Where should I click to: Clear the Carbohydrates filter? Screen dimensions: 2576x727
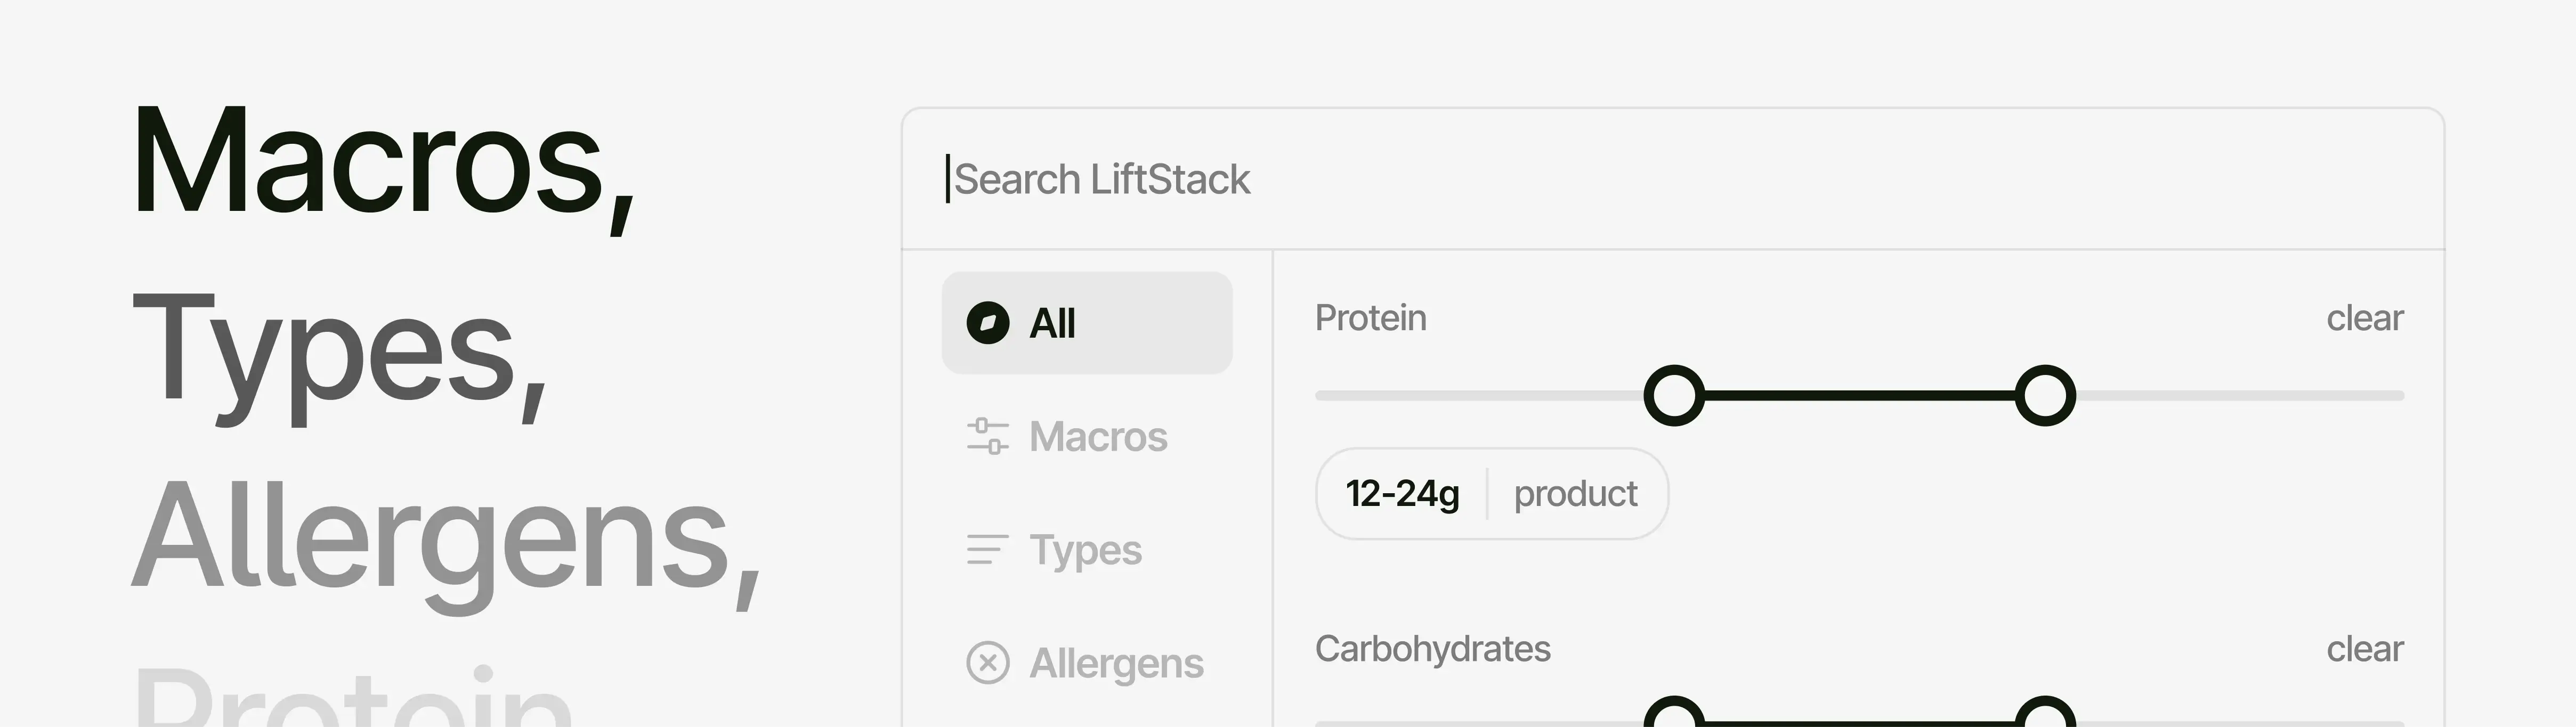2364,649
